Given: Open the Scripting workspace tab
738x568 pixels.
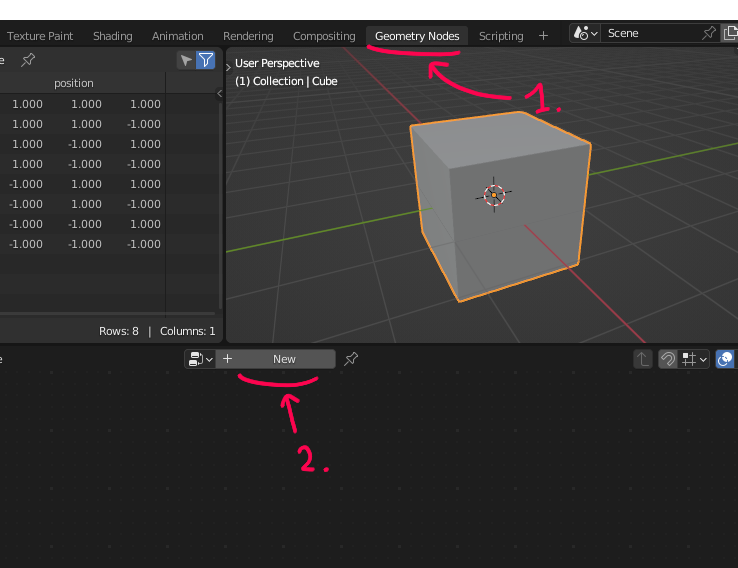Looking at the screenshot, I should coord(501,36).
